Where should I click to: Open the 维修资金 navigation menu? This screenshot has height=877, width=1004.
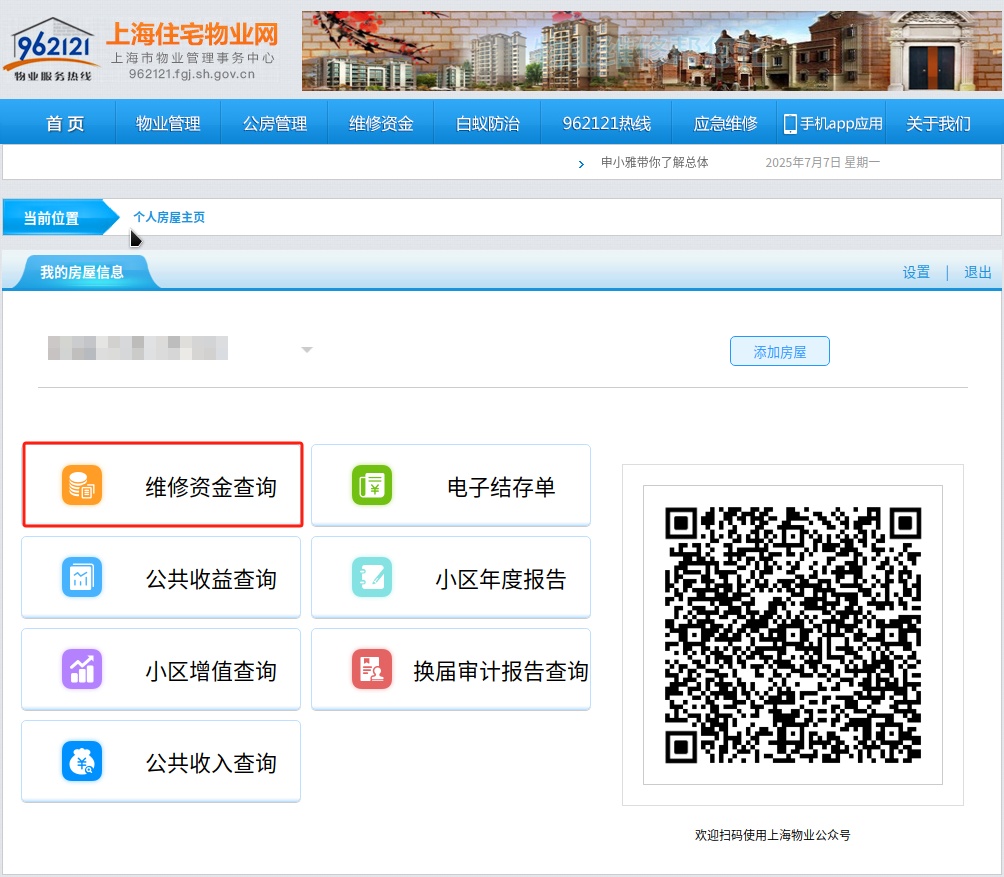[381, 124]
